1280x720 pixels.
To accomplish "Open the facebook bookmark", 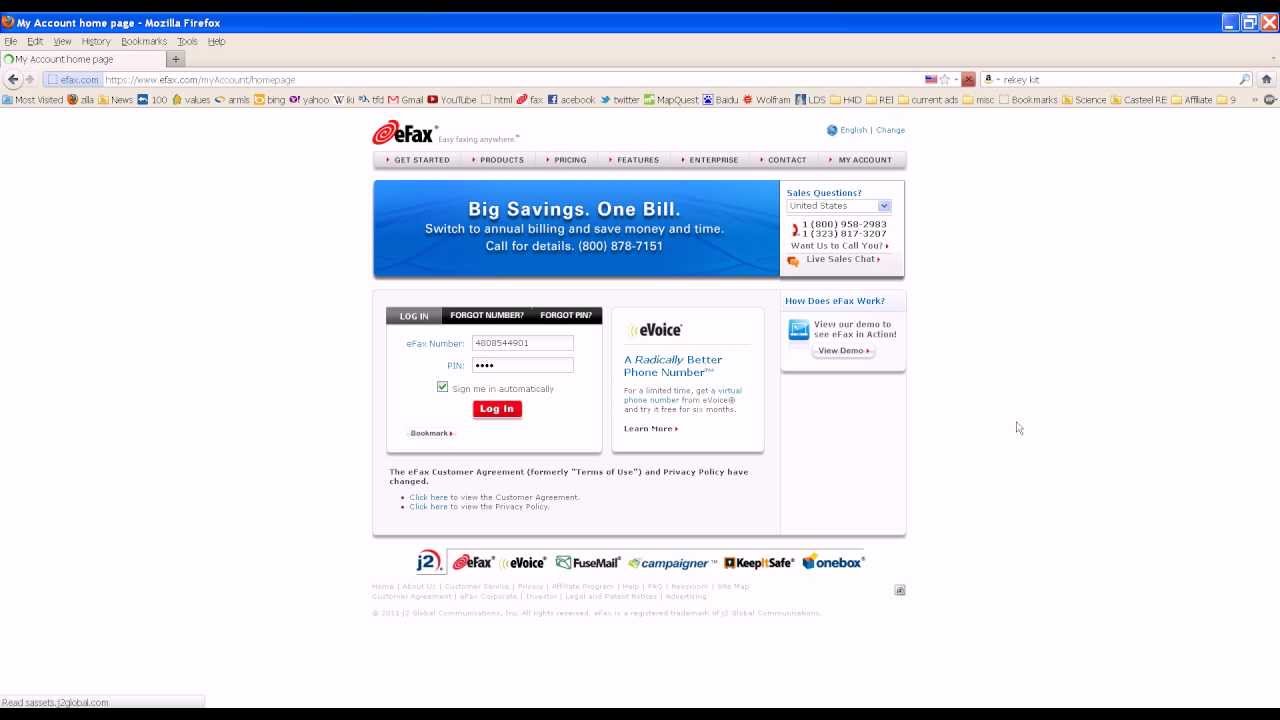I will (x=571, y=100).
